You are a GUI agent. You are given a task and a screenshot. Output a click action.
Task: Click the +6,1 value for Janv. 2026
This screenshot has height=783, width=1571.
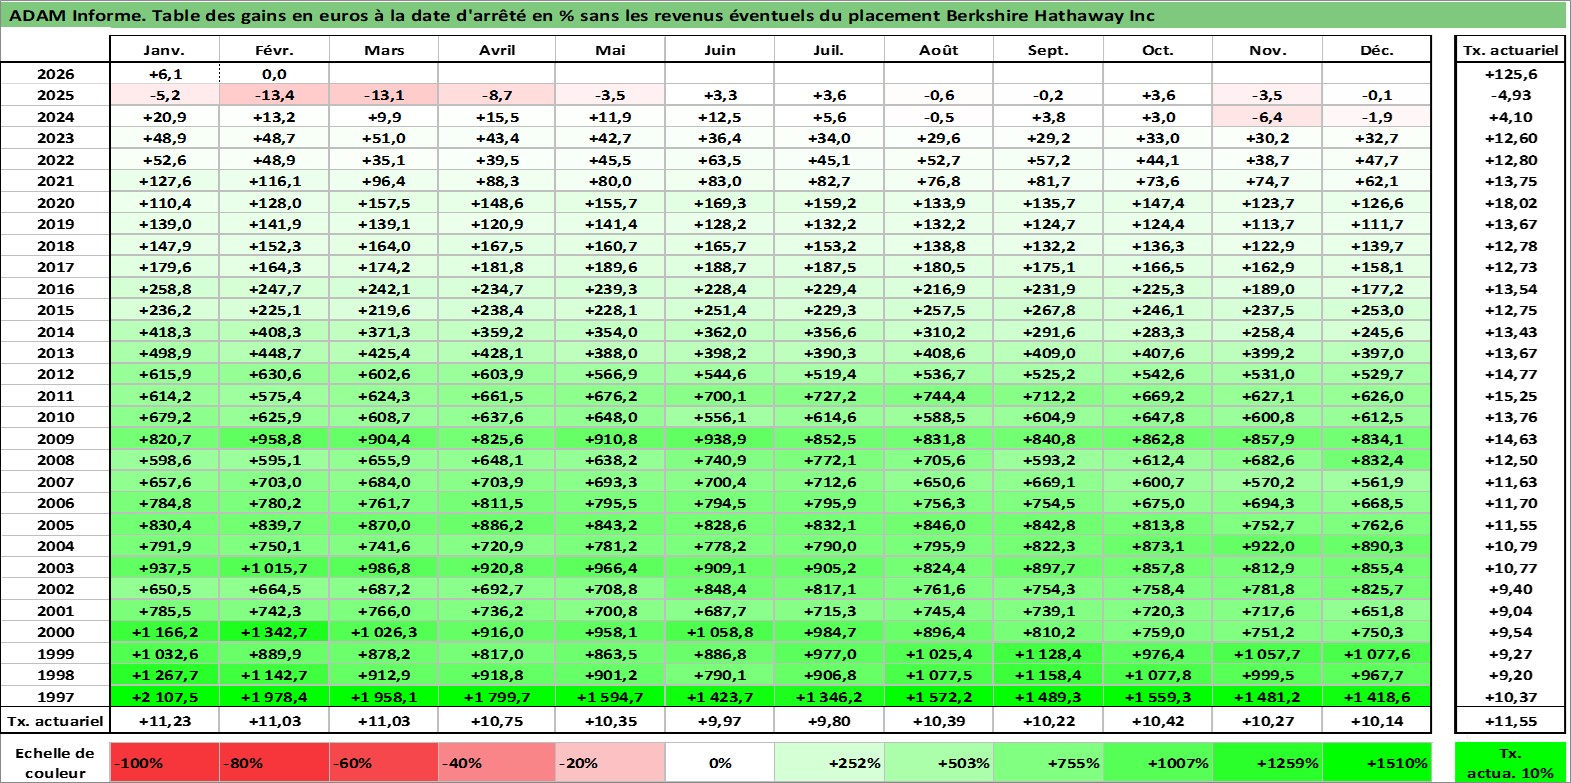[164, 74]
